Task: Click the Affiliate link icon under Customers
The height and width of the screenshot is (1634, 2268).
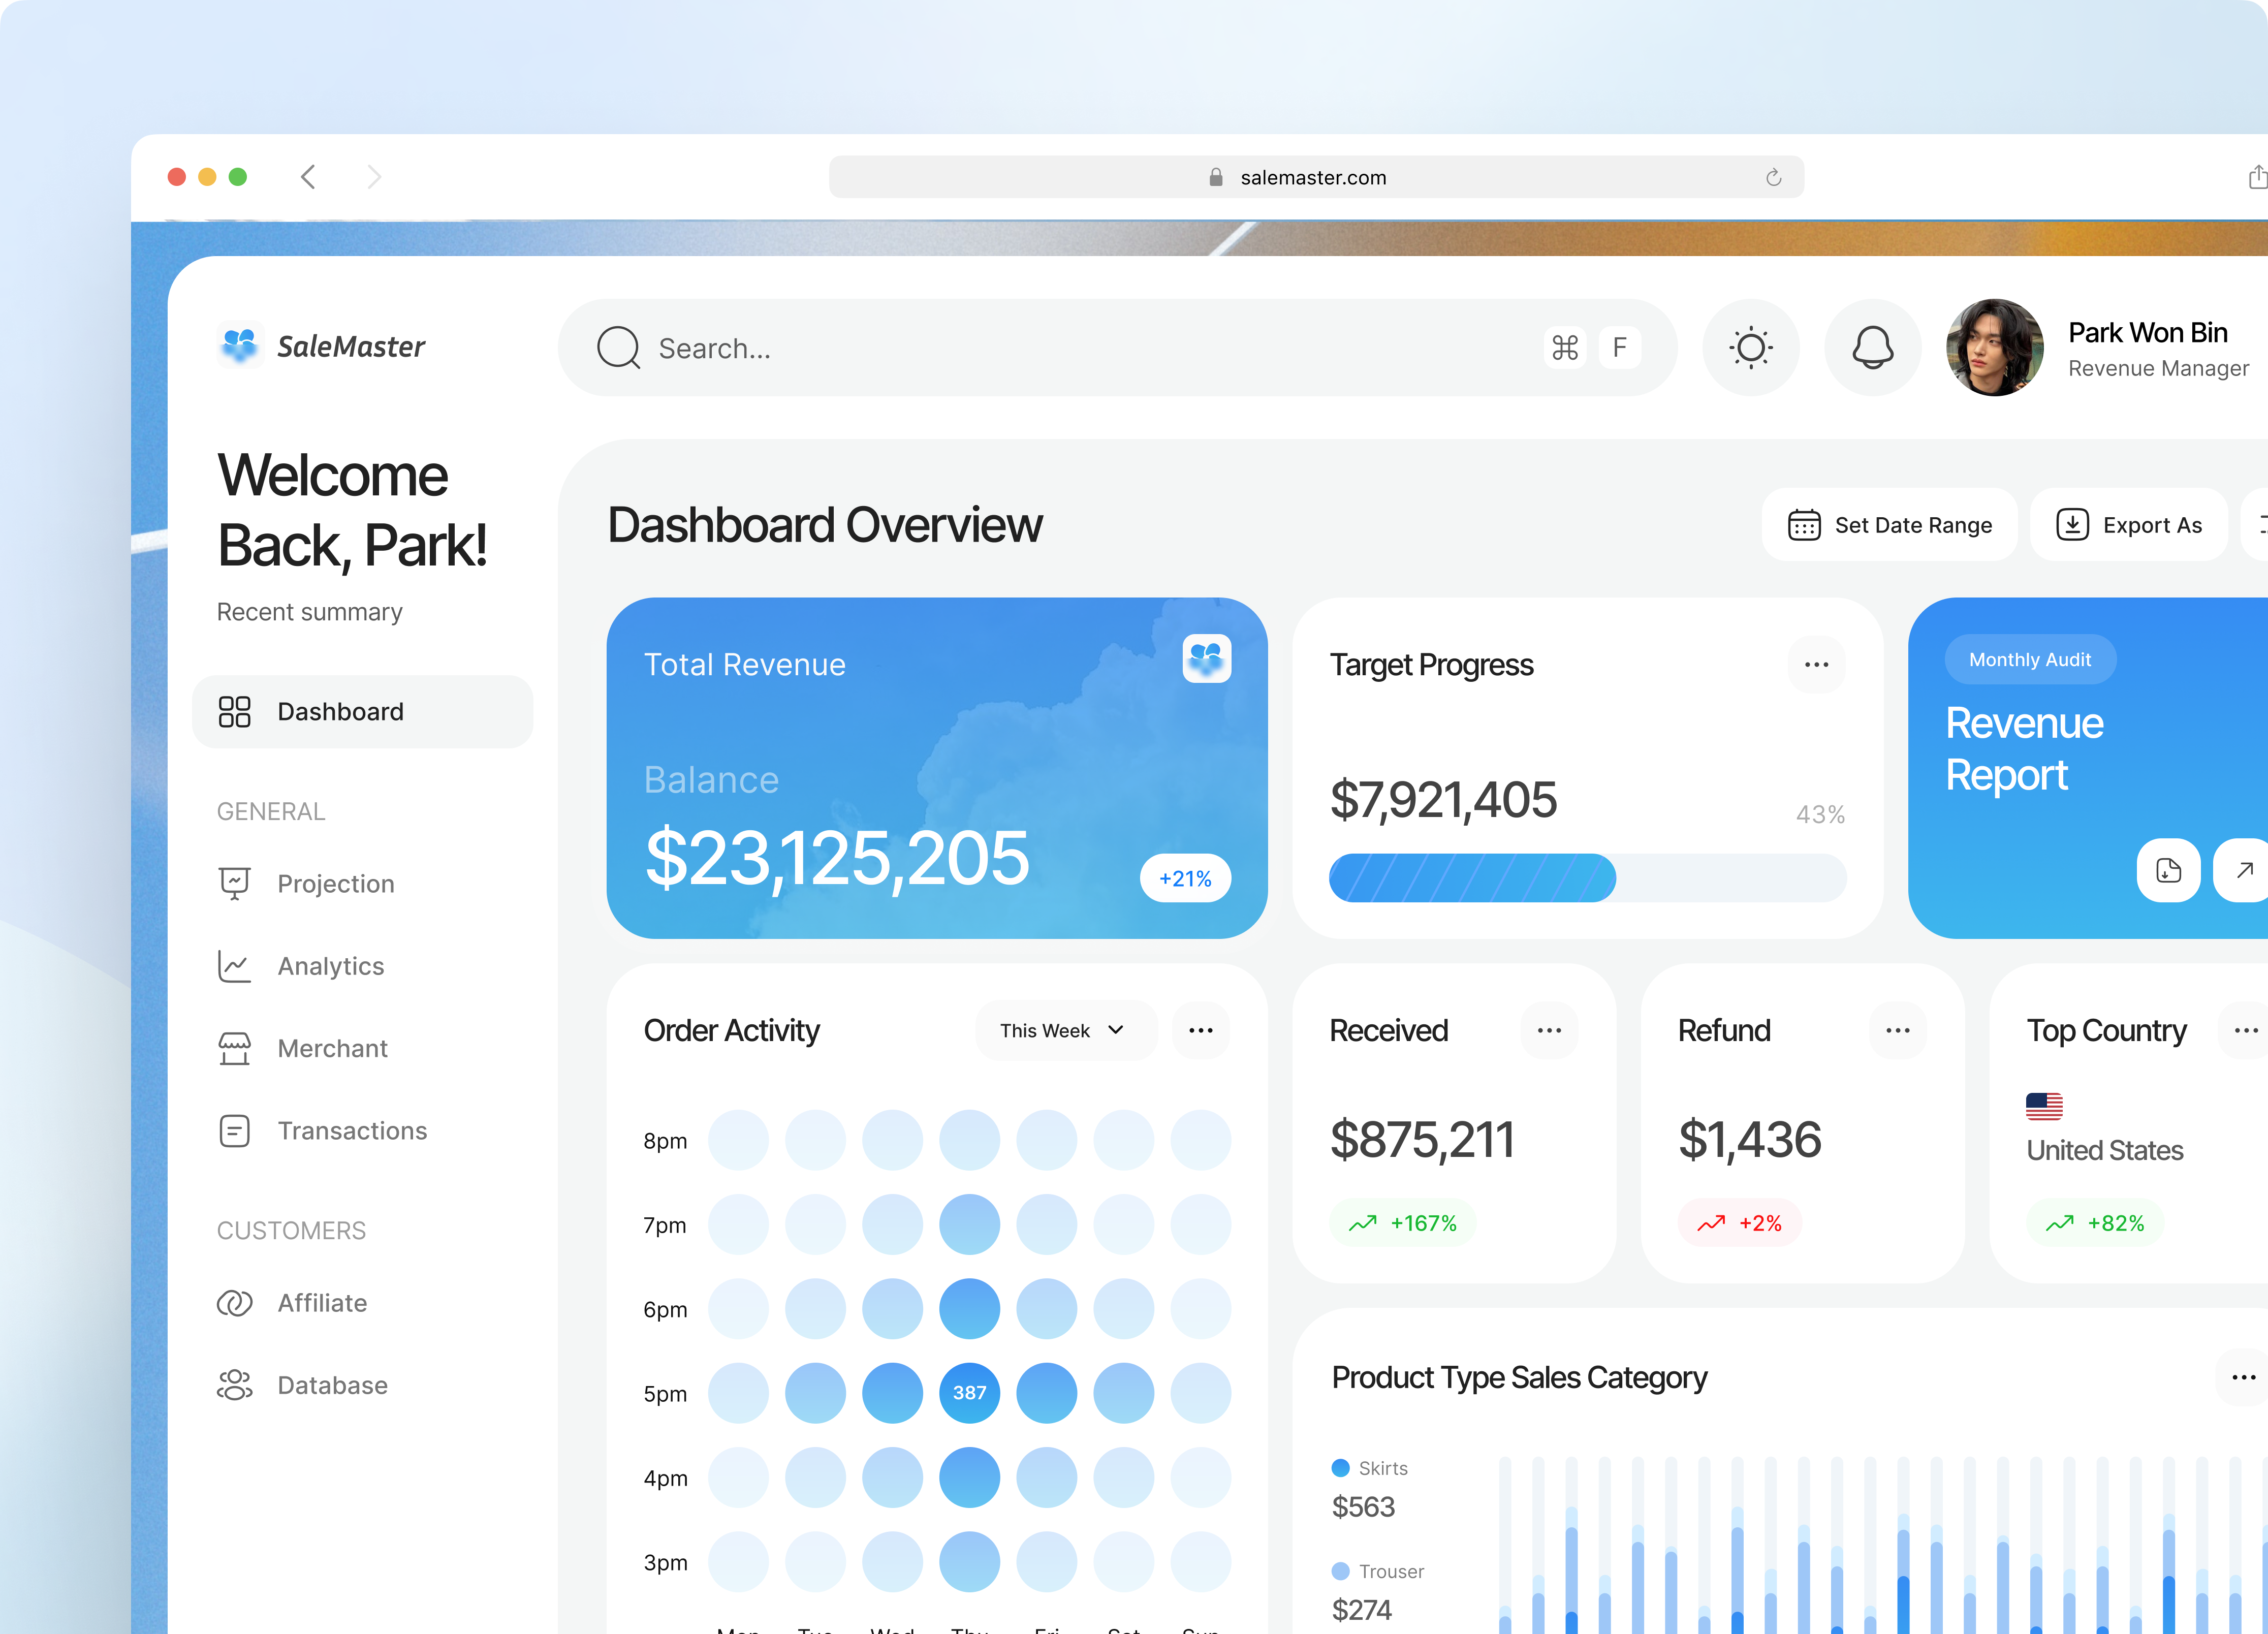Action: point(234,1303)
